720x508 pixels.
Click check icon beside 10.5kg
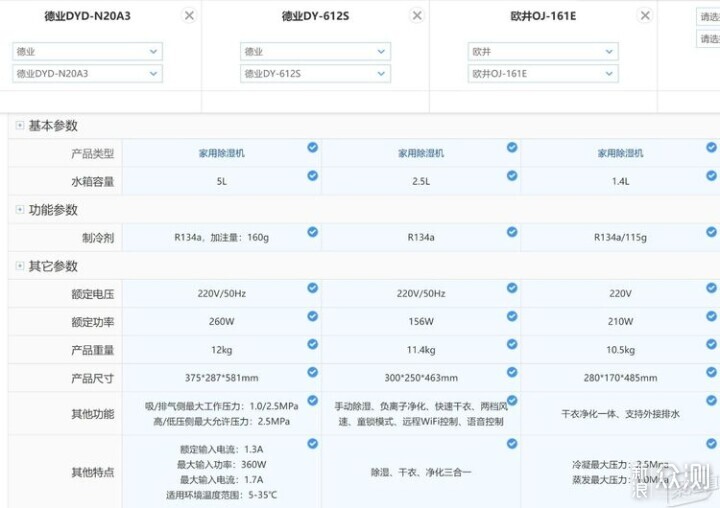click(711, 344)
